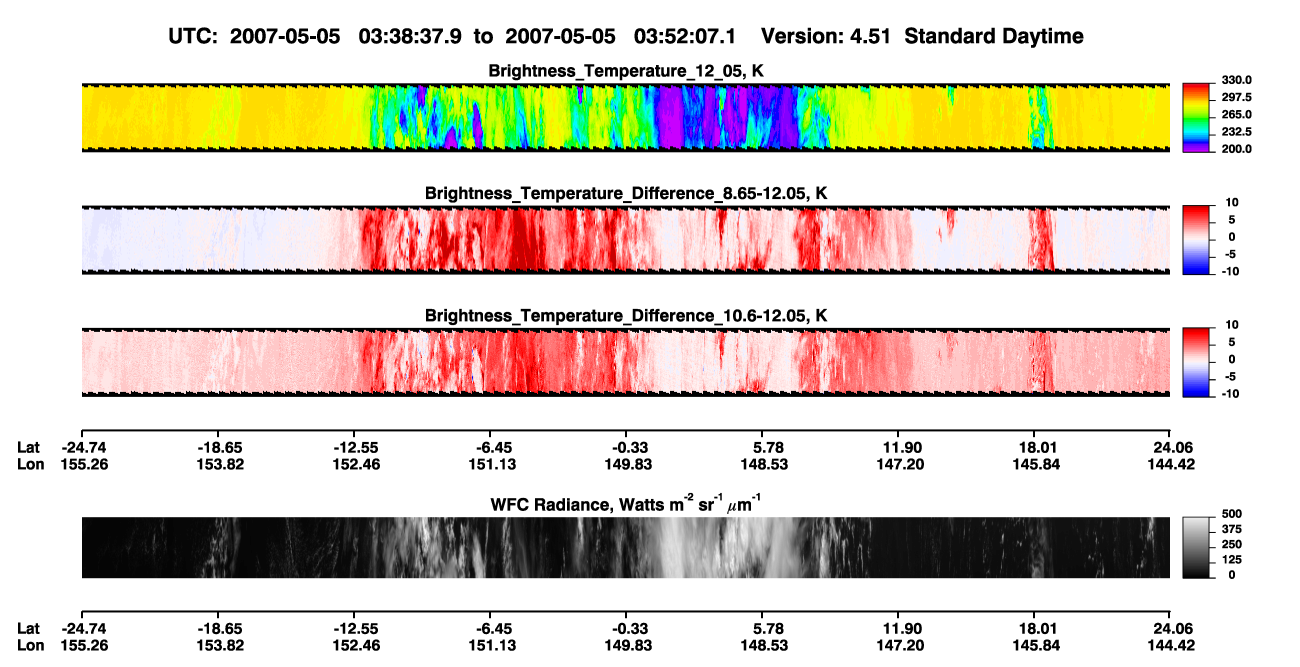Click the grayscale colorbar for WFC Radiance
Image resolution: width=1300 pixels, height=667 pixels.
pyautogui.click(x=1196, y=548)
